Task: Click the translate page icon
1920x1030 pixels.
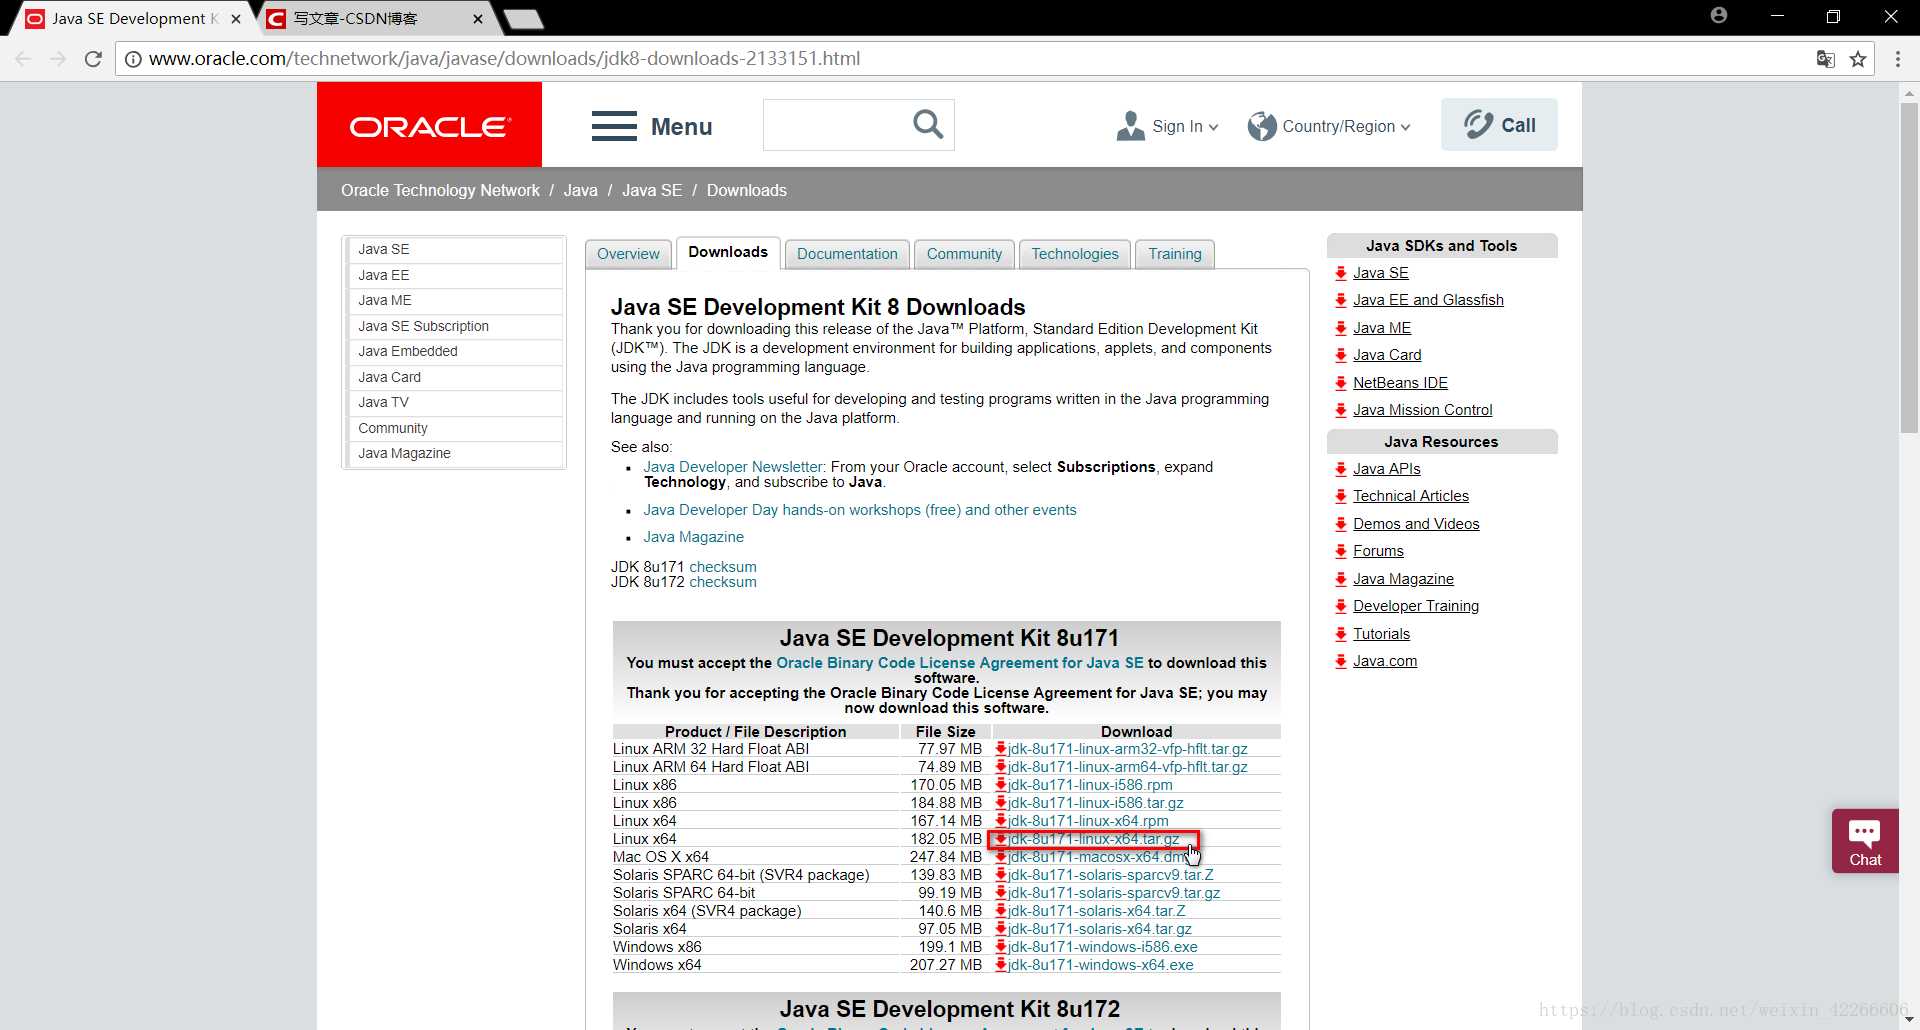Action: (x=1825, y=59)
